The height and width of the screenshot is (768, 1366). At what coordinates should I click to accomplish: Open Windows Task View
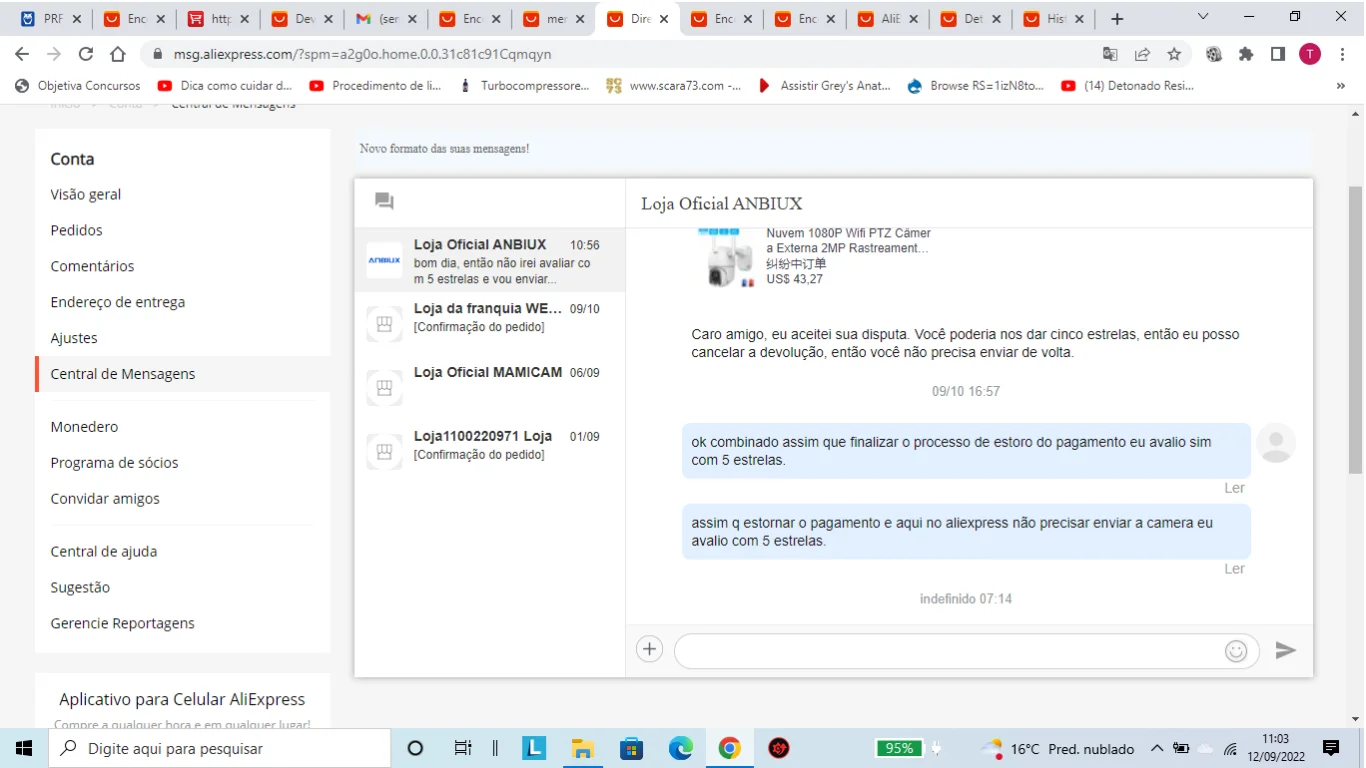tap(463, 748)
